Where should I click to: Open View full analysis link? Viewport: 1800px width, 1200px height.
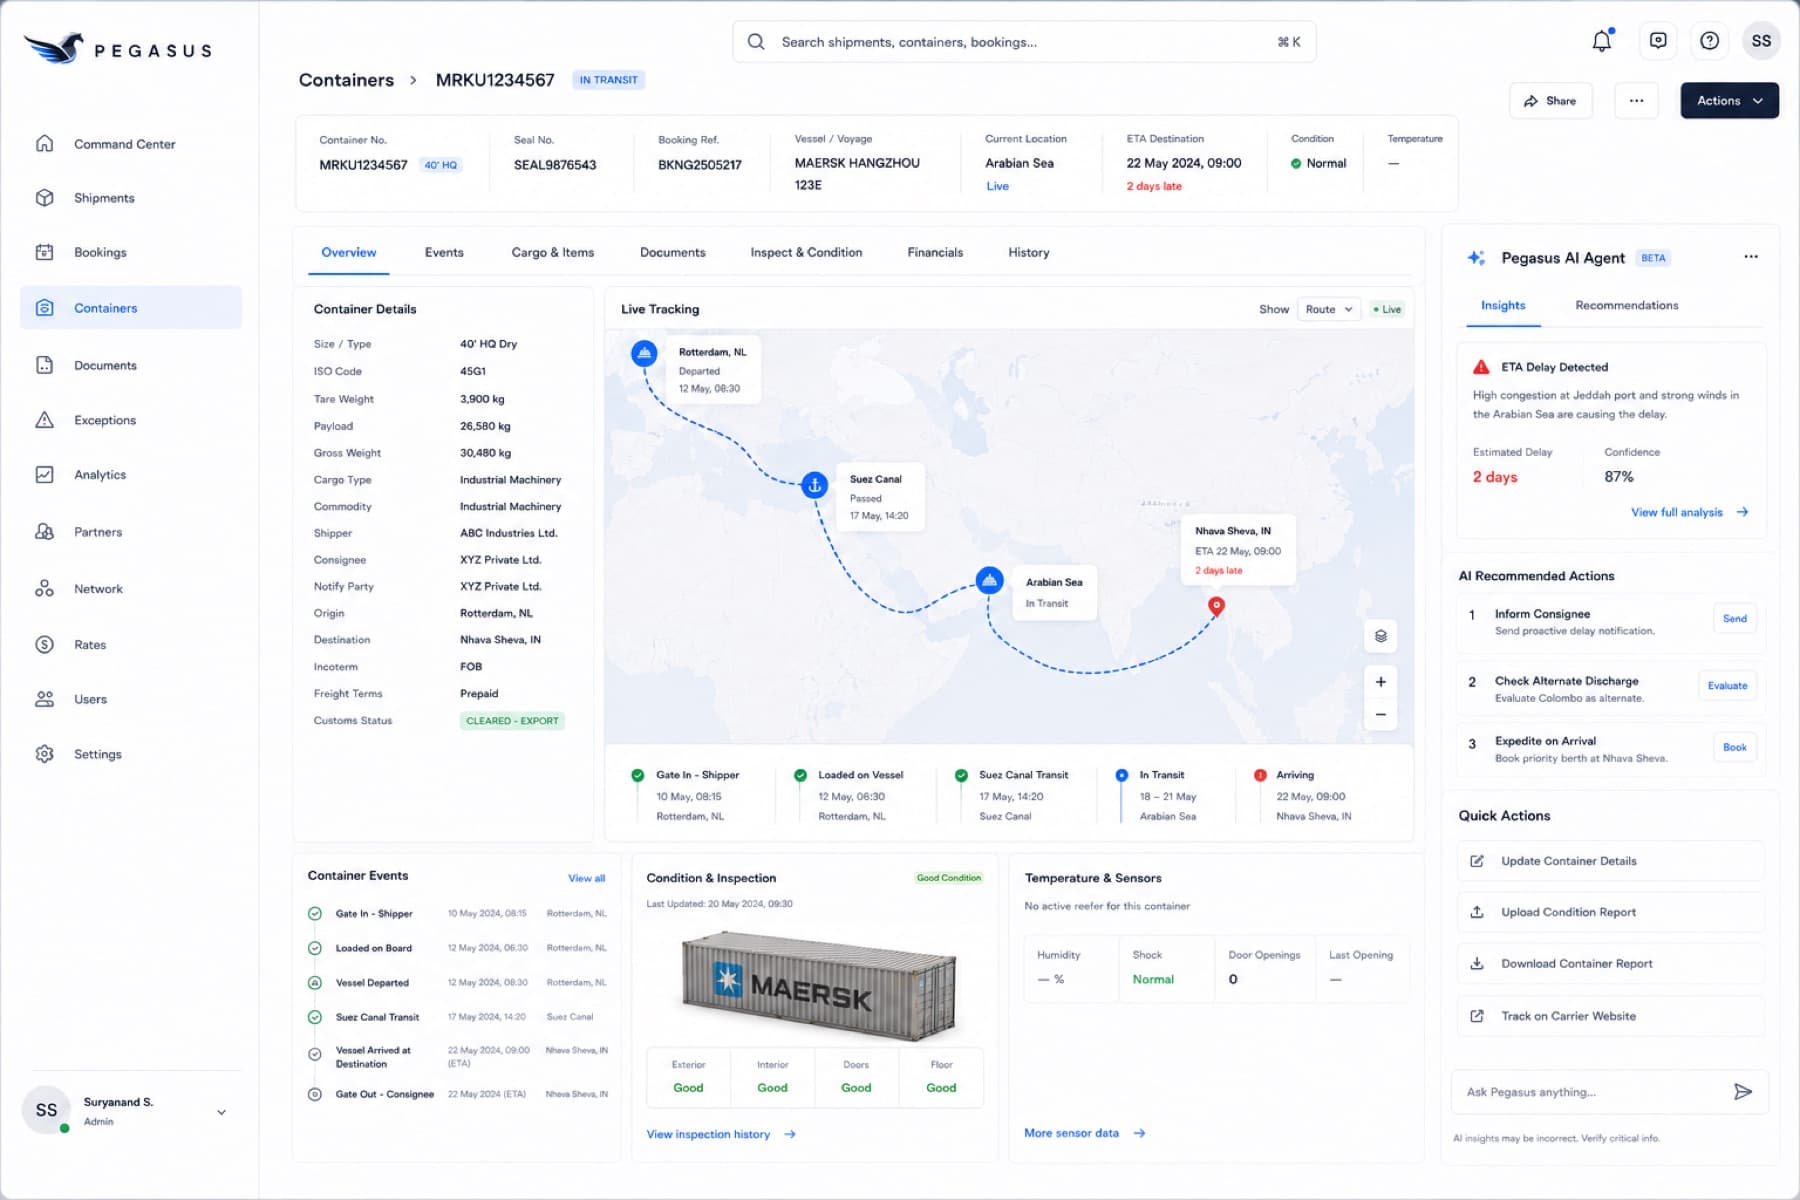tap(1690, 512)
